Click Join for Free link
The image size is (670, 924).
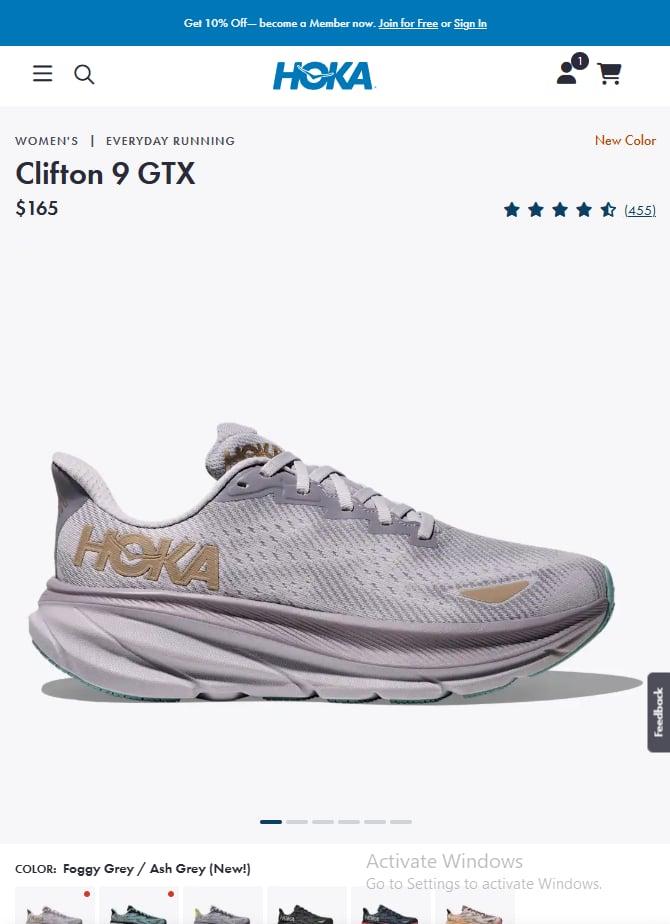tap(408, 24)
